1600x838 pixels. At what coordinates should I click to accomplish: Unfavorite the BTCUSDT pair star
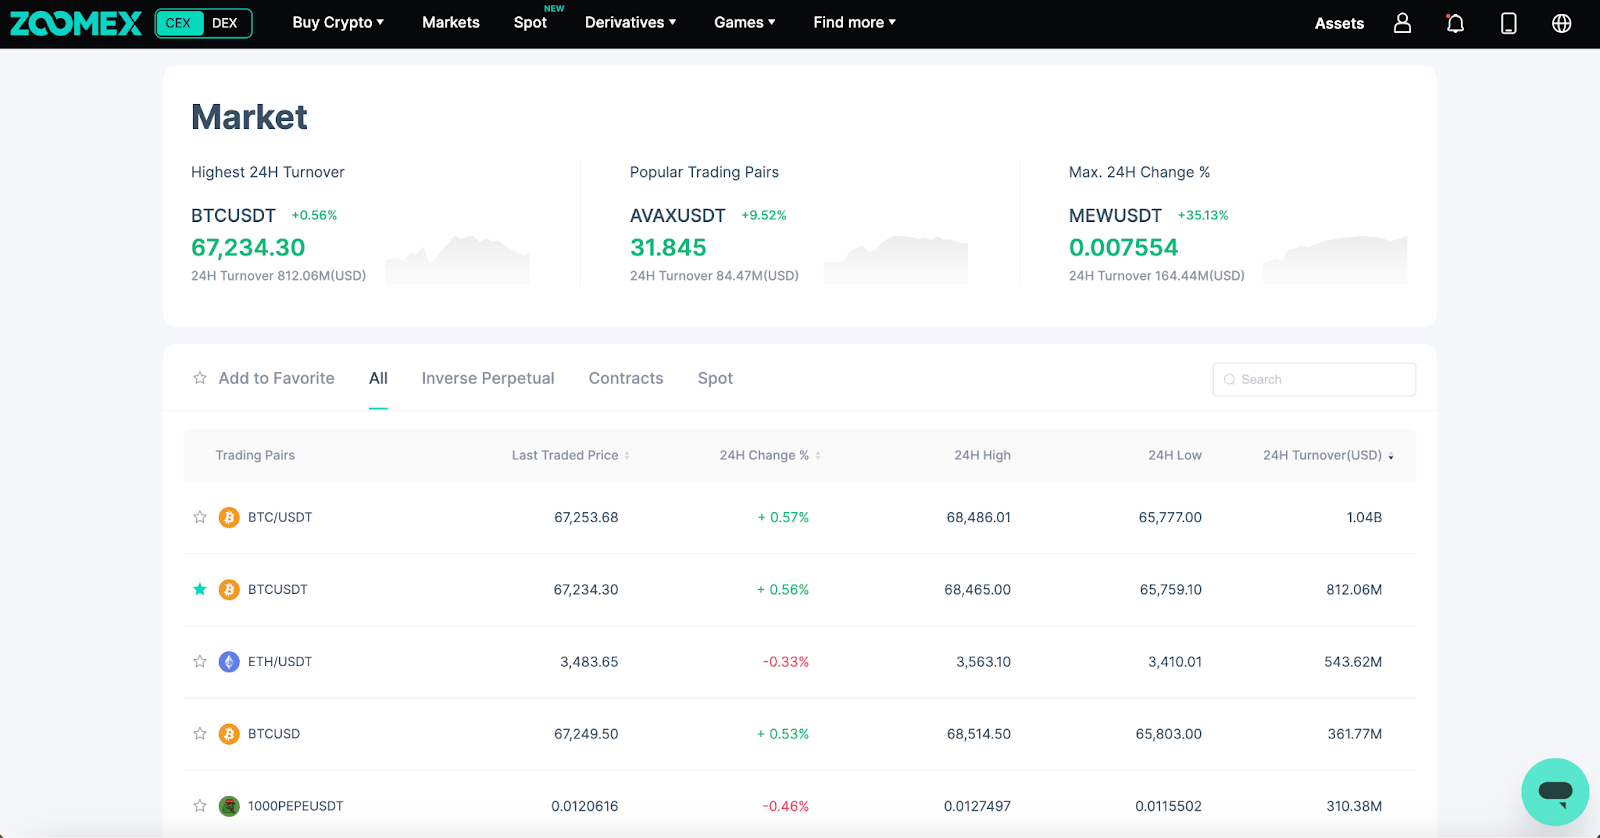[x=200, y=589]
